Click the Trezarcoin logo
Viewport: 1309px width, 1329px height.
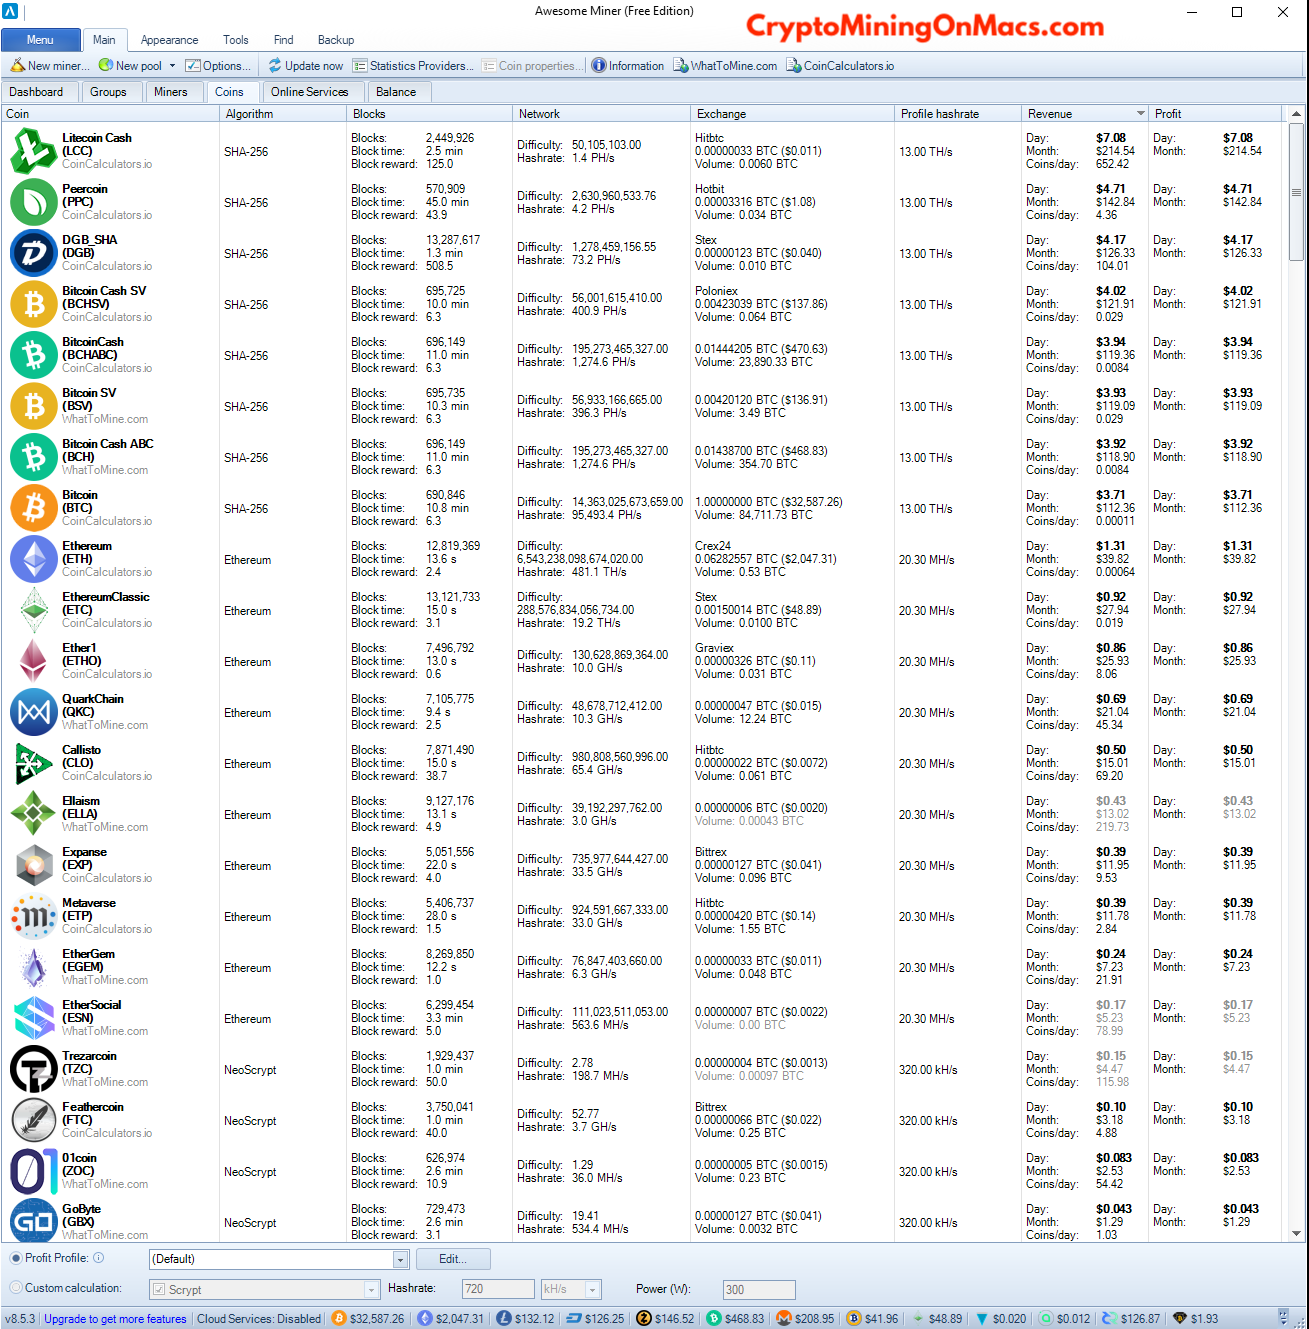(x=34, y=1069)
